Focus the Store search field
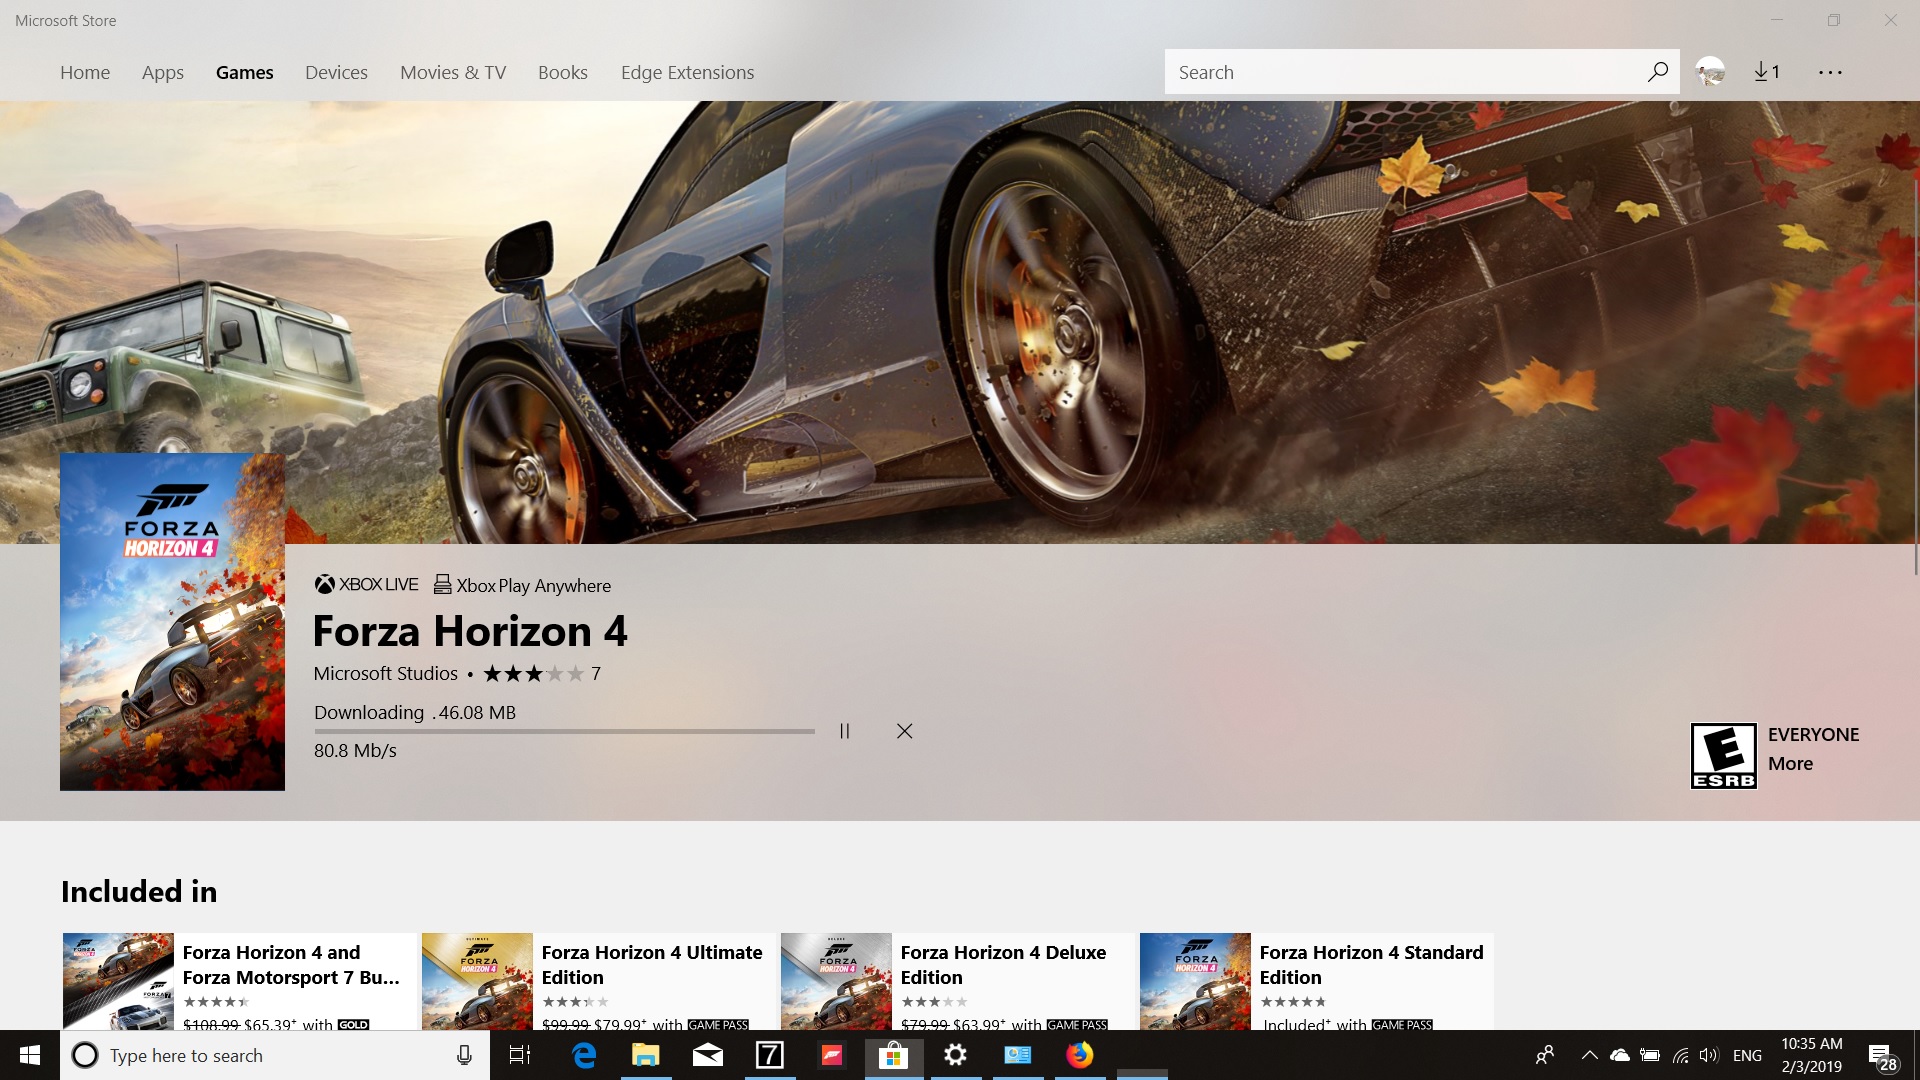 [x=1400, y=72]
